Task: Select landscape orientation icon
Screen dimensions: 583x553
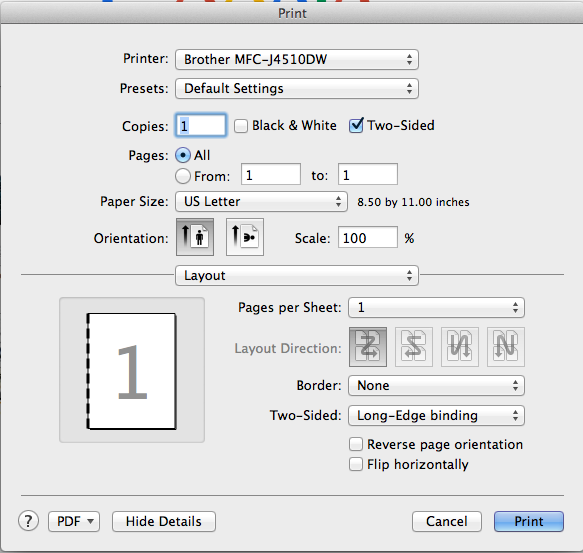Action: point(245,237)
